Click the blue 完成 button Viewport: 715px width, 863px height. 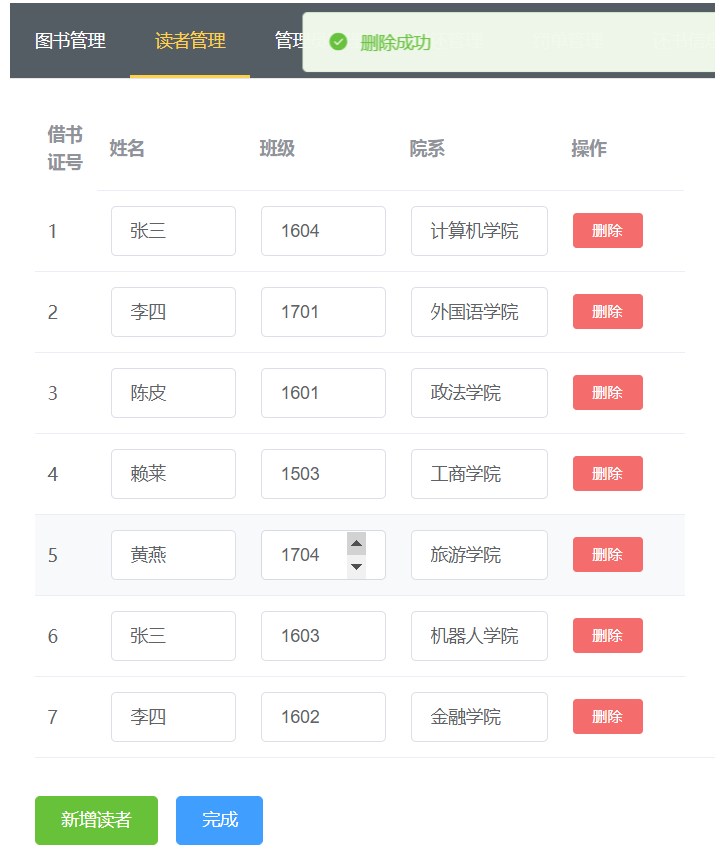point(219,820)
